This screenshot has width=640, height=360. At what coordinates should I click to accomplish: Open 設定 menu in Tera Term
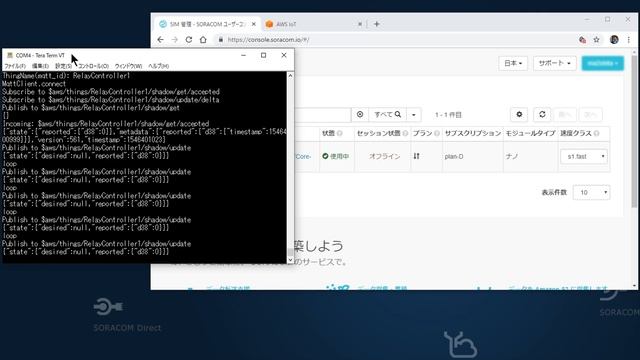click(x=63, y=66)
